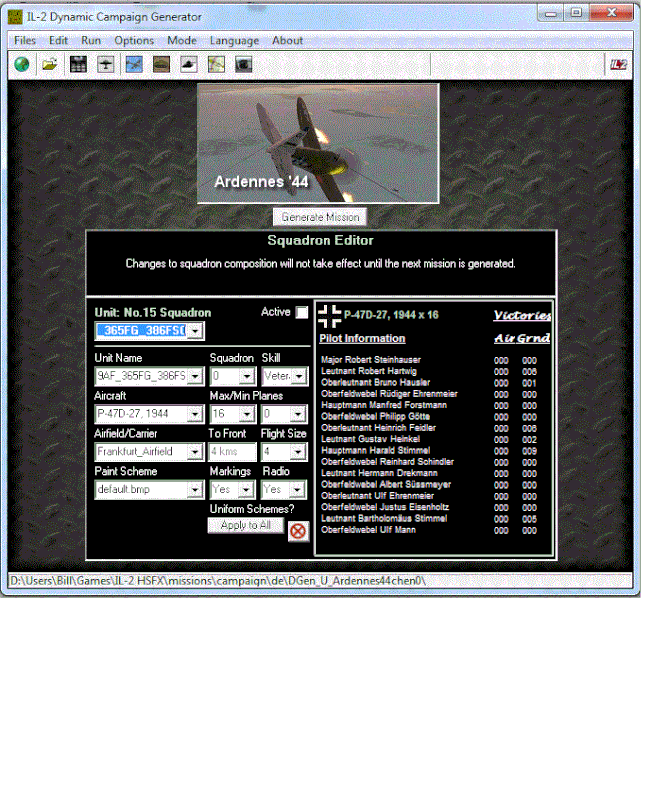Image resolution: width=651 pixels, height=800 pixels.
Task: Click the Pilot Information heading link
Action: point(362,339)
